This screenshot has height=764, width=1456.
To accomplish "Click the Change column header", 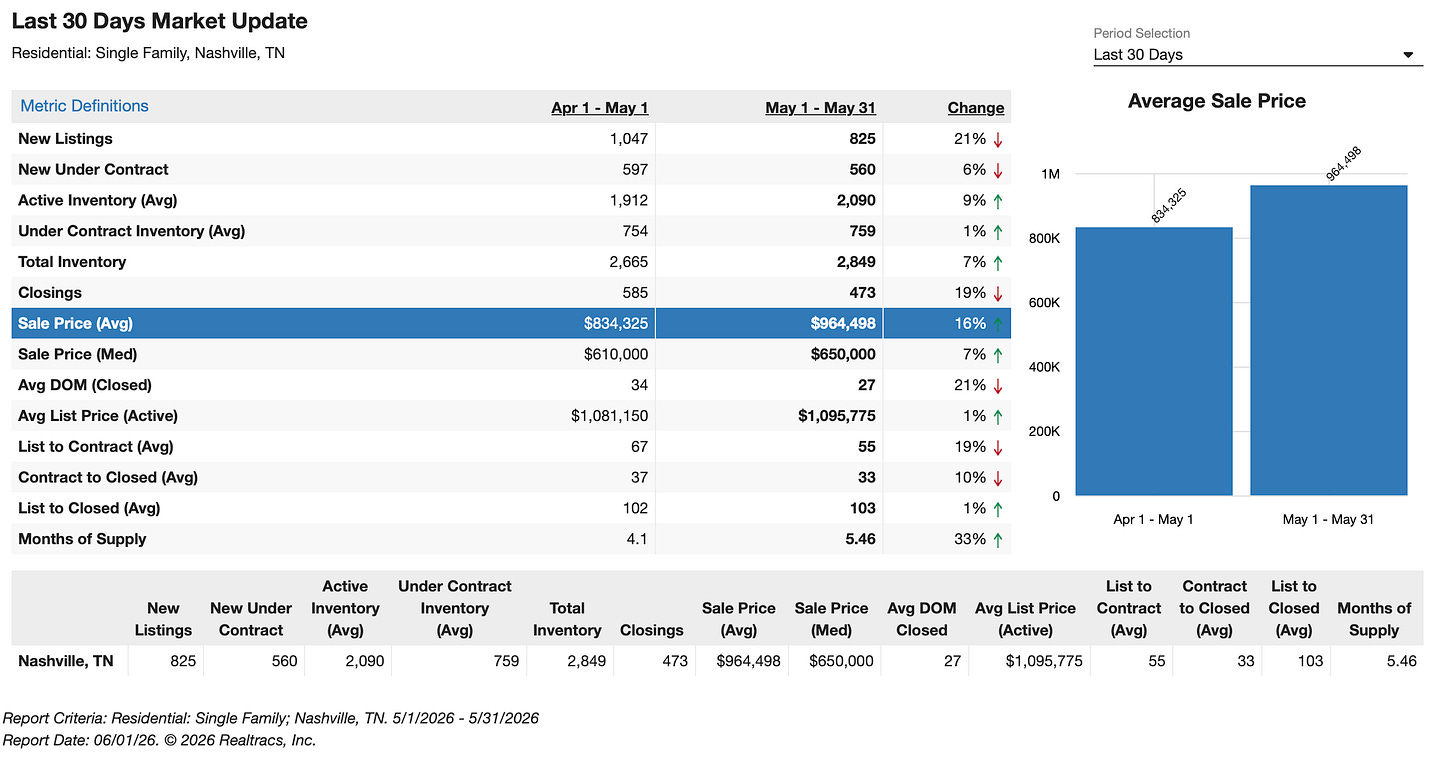I will click(975, 108).
